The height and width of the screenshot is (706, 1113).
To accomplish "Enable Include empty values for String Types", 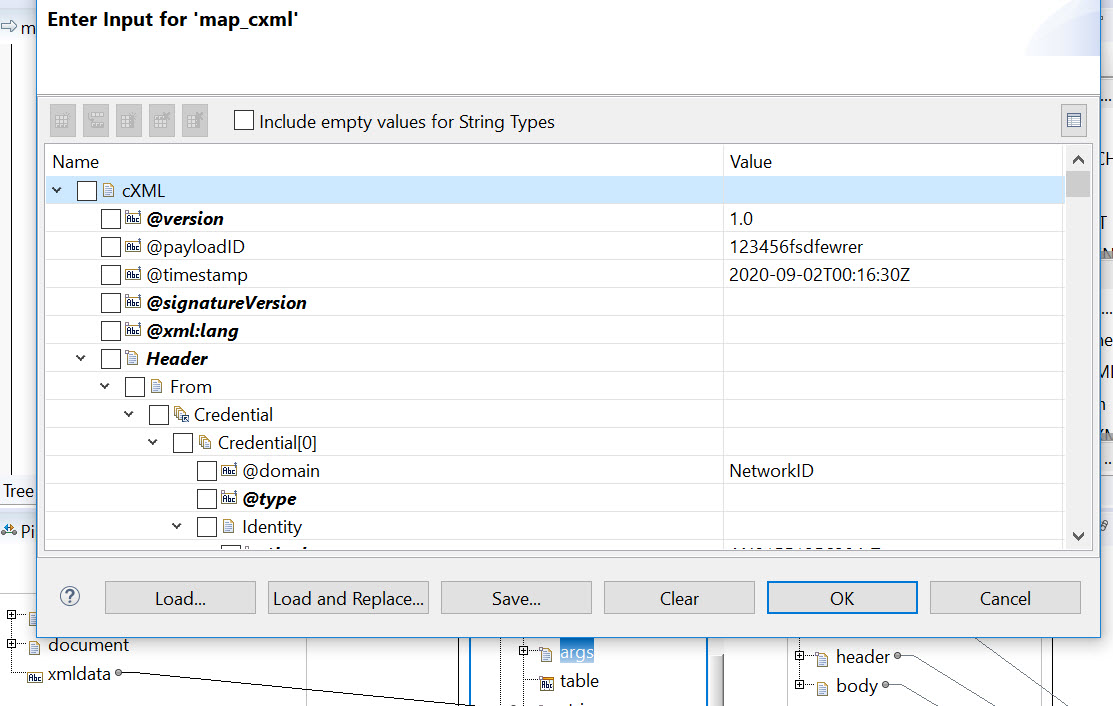I will point(244,121).
